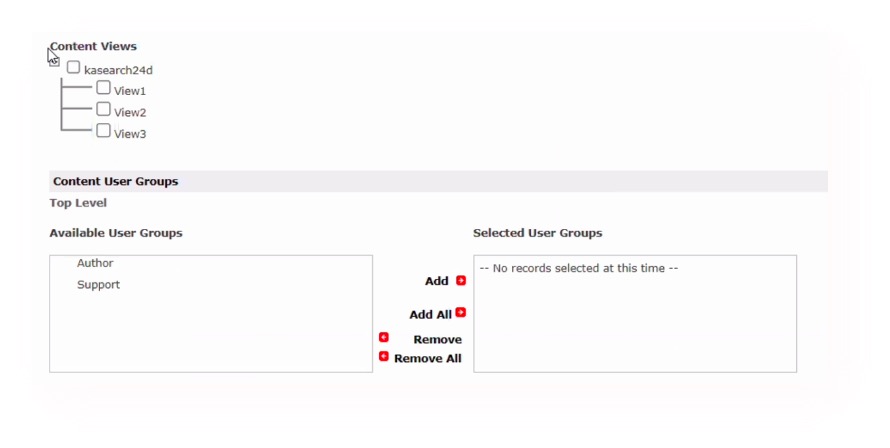Click the Content User Groups header bar
This screenshot has height=448, width=890.
coord(438,181)
